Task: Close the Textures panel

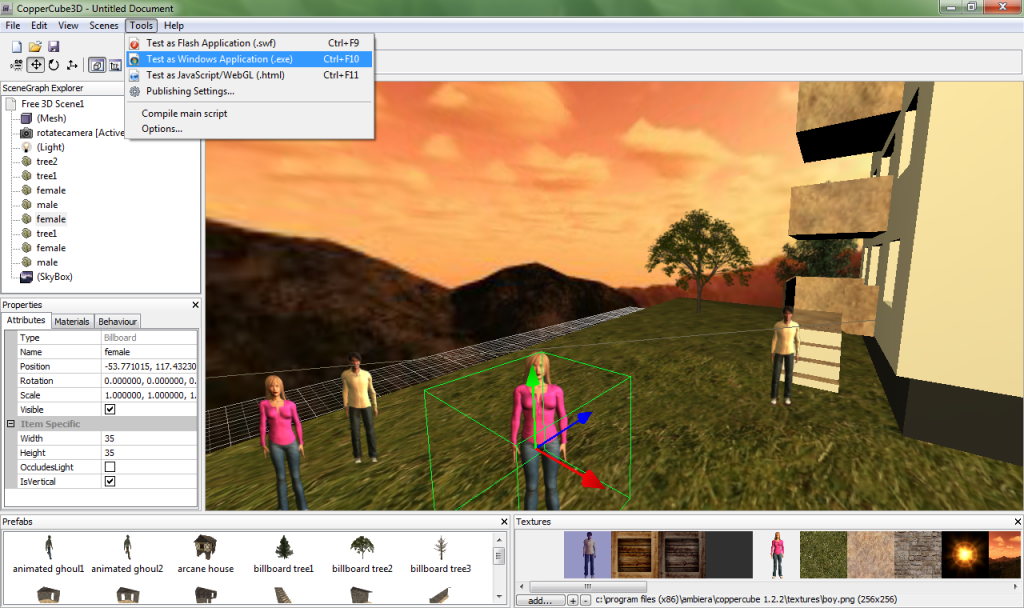Action: pos(1017,522)
